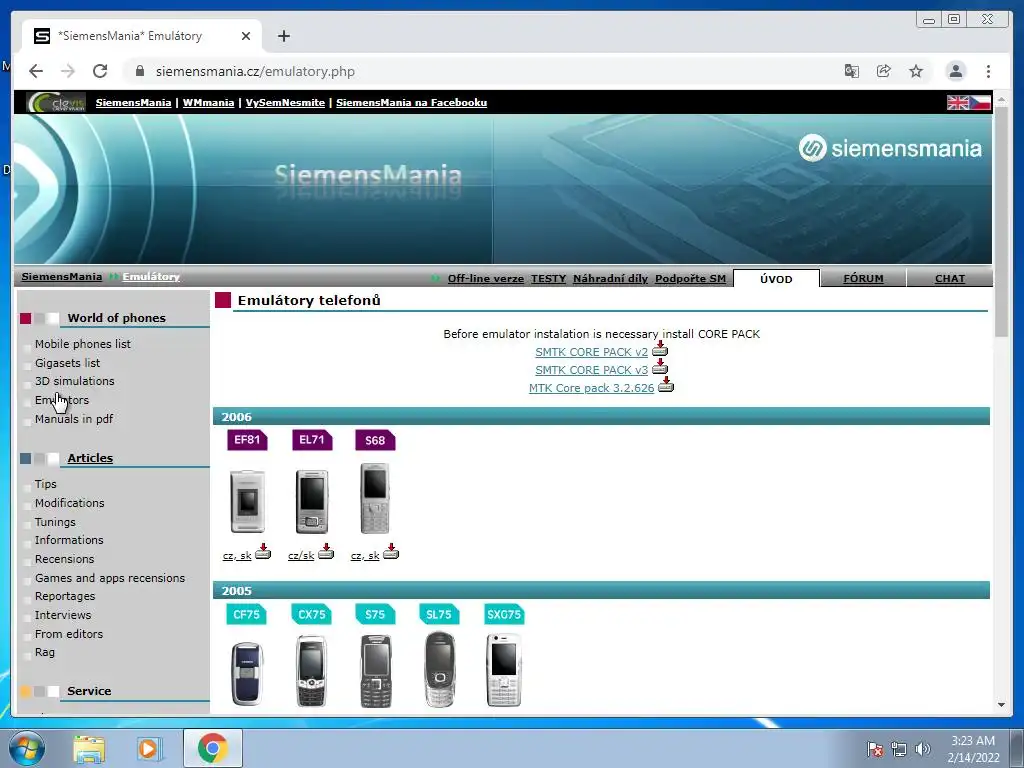Image resolution: width=1024 pixels, height=768 pixels.
Task: Switch to the ÚVOD tab
Action: coord(776,279)
